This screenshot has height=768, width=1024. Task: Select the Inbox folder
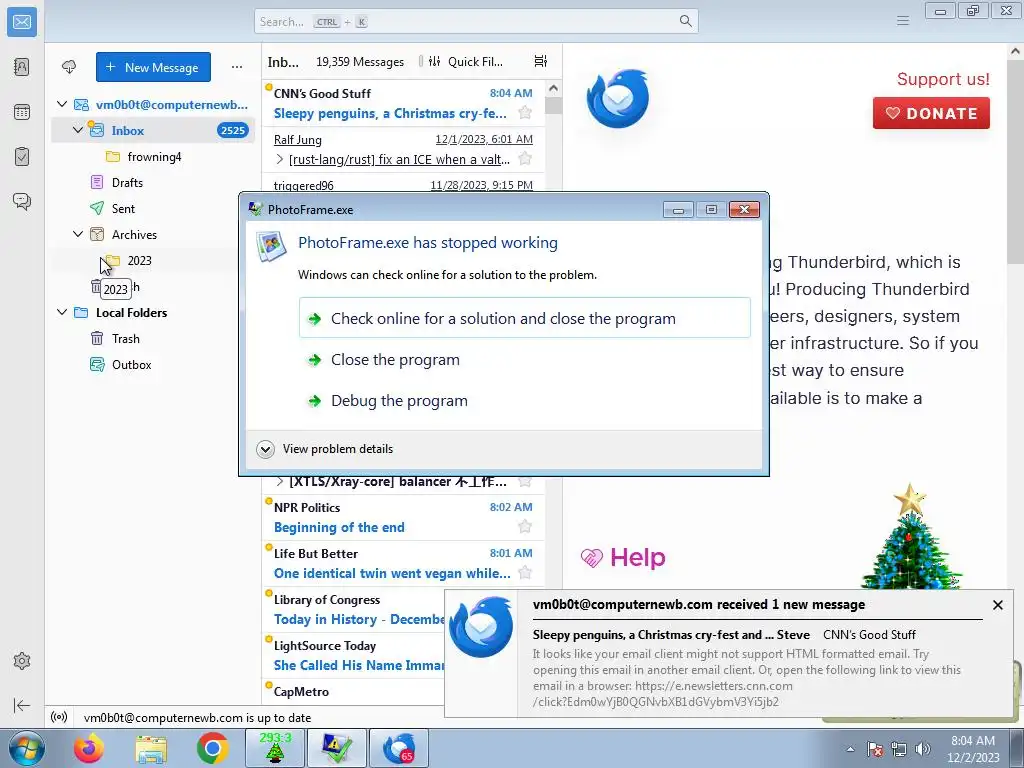coord(153,130)
